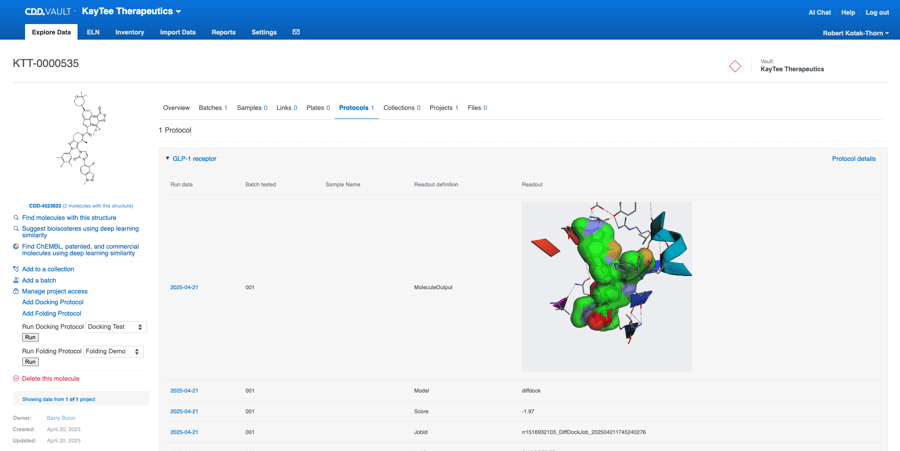The image size is (900, 451).
Task: Open the Reports tab
Action: (223, 32)
